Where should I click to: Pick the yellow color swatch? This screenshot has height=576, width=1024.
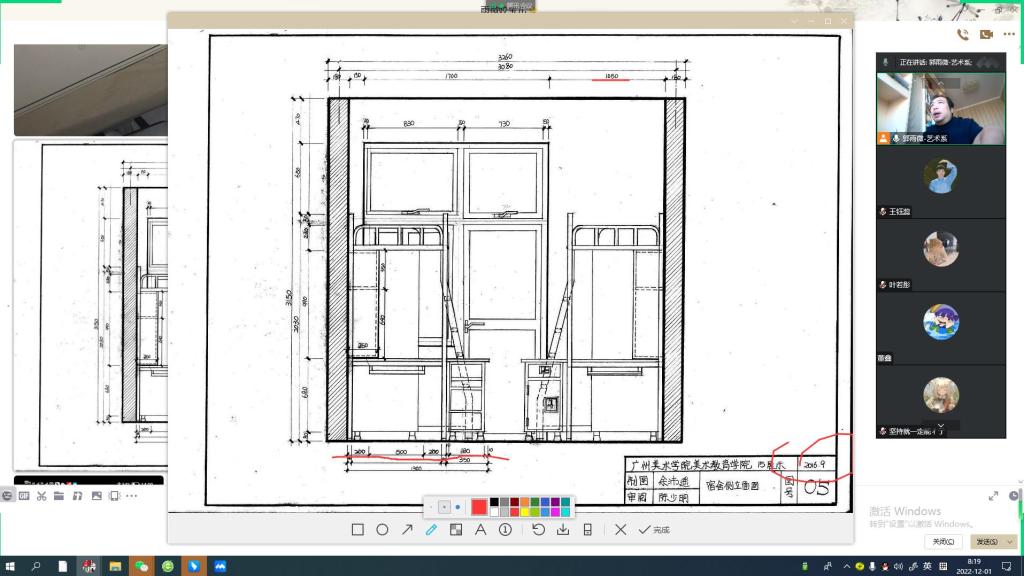pyautogui.click(x=526, y=512)
